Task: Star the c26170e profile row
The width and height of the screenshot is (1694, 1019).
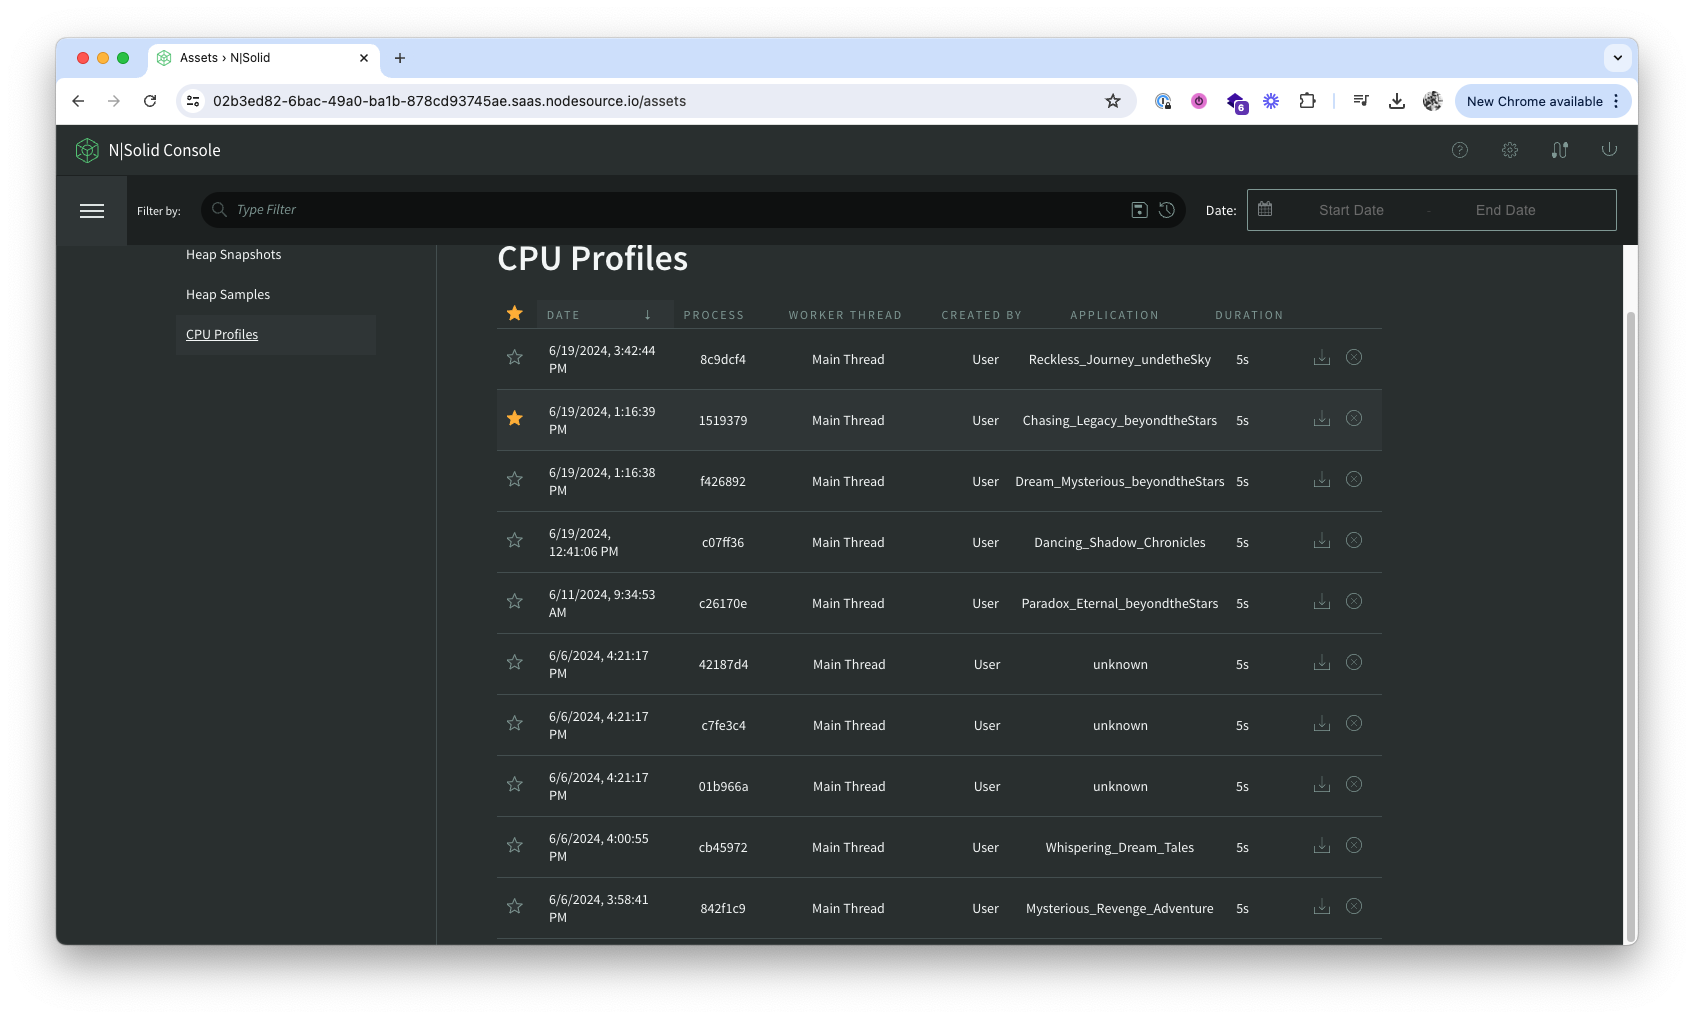Action: (x=515, y=601)
